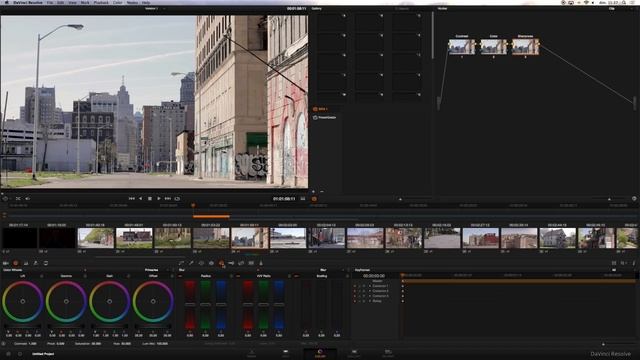640x360 pixels.
Task: Open the keyframes All filter dropdown
Action: pos(615,270)
